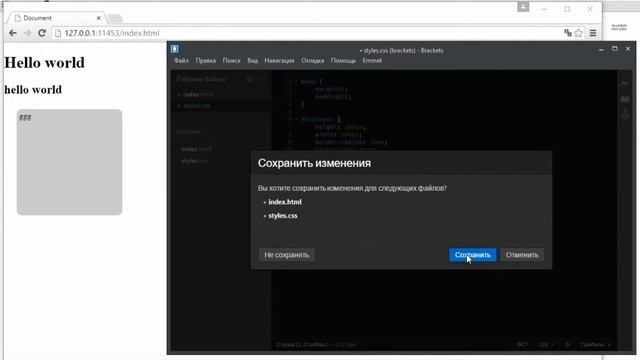
Task: Select index.html in working files list
Action: click(198, 94)
